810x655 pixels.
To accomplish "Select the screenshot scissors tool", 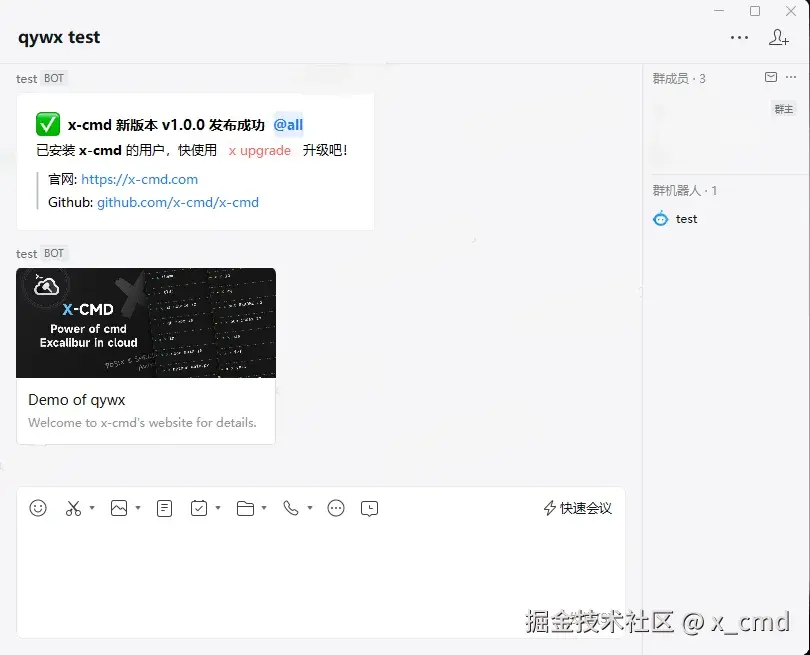I will (74, 508).
